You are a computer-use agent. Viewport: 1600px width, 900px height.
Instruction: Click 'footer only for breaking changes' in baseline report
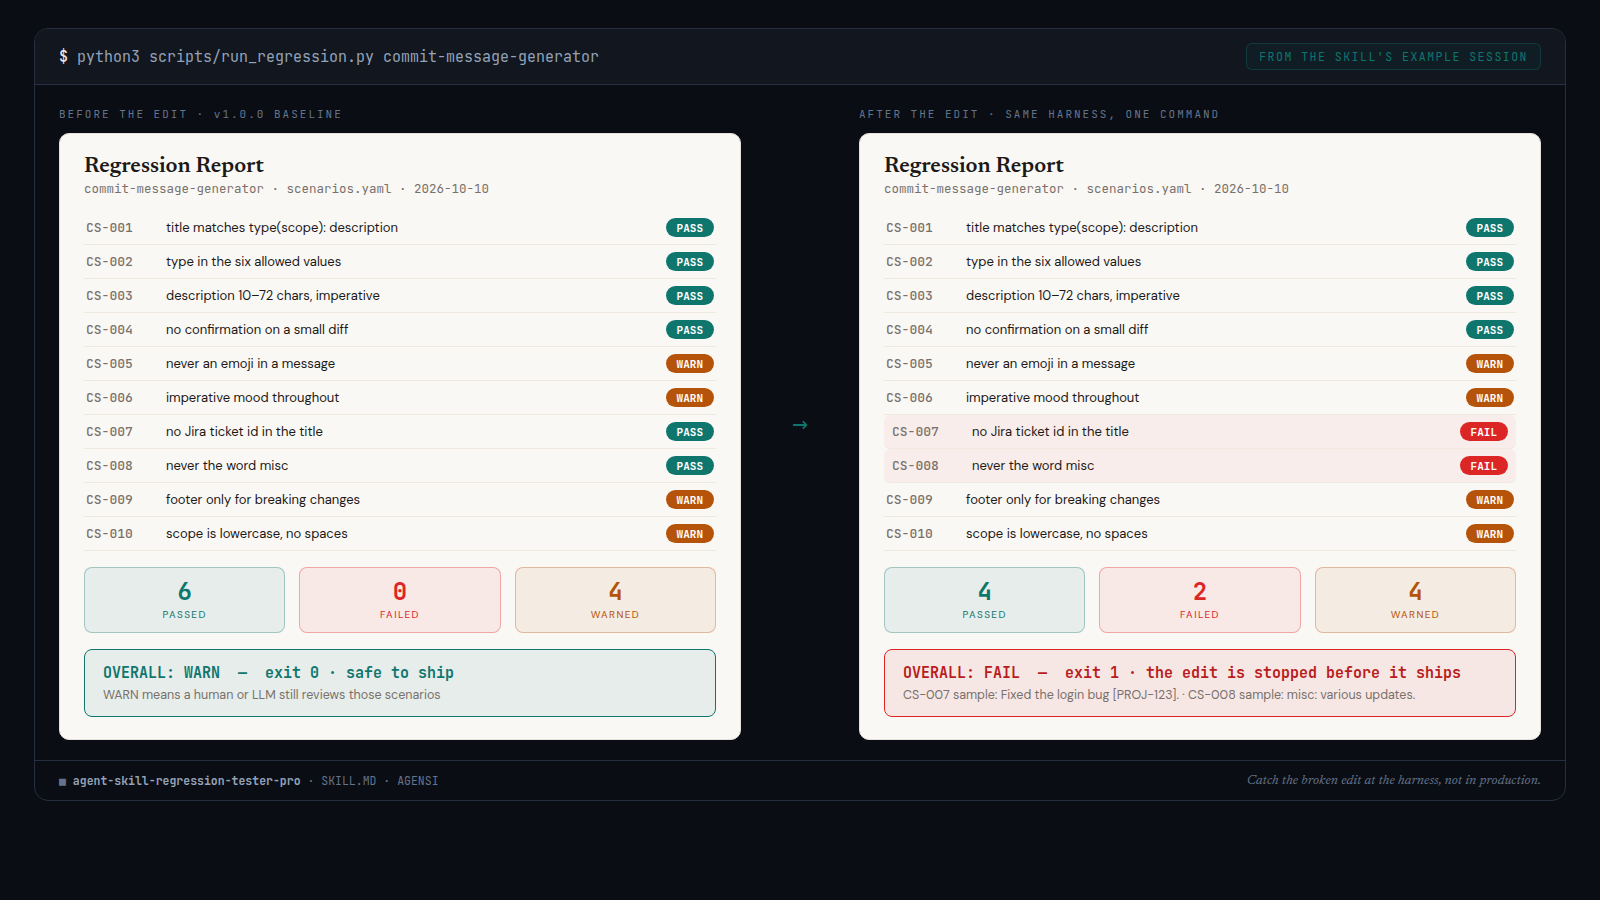click(263, 500)
